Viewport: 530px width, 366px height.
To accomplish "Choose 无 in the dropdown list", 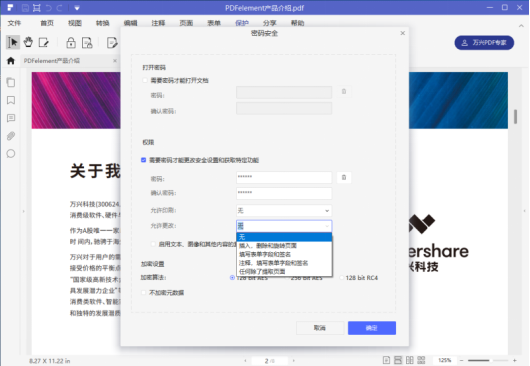I will point(284,237).
